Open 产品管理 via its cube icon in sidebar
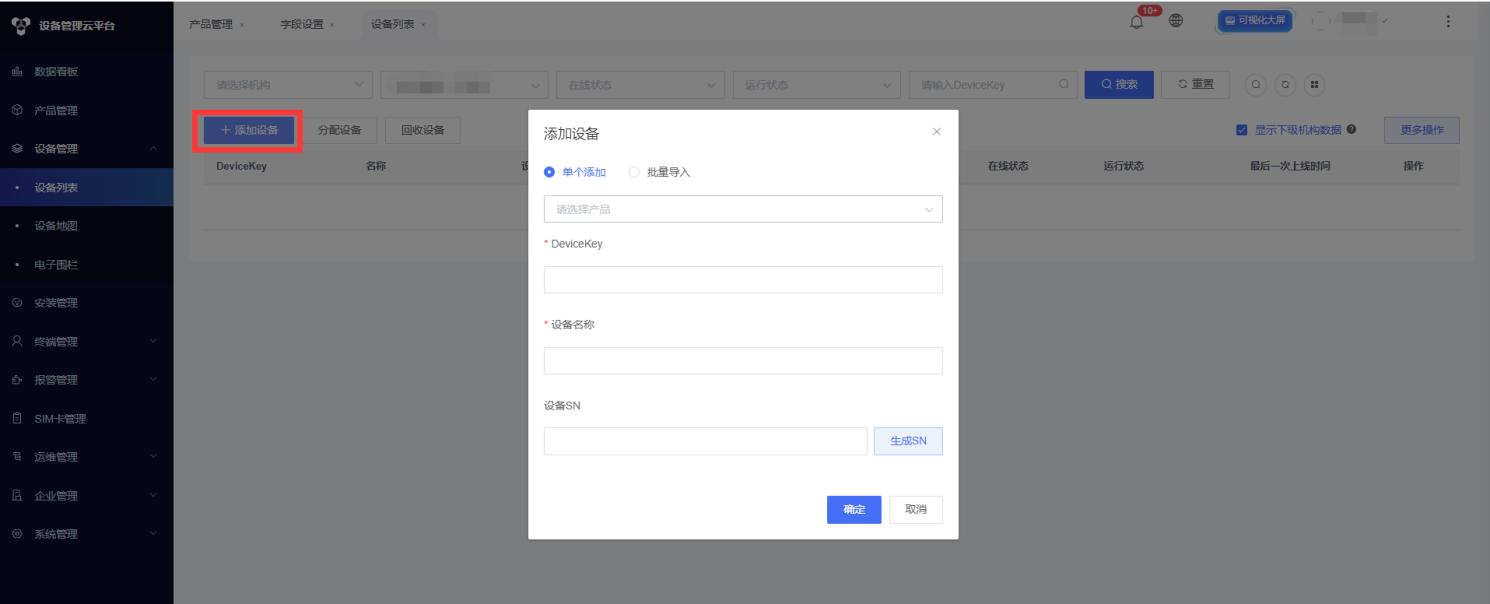1490x604 pixels. pyautogui.click(x=16, y=110)
